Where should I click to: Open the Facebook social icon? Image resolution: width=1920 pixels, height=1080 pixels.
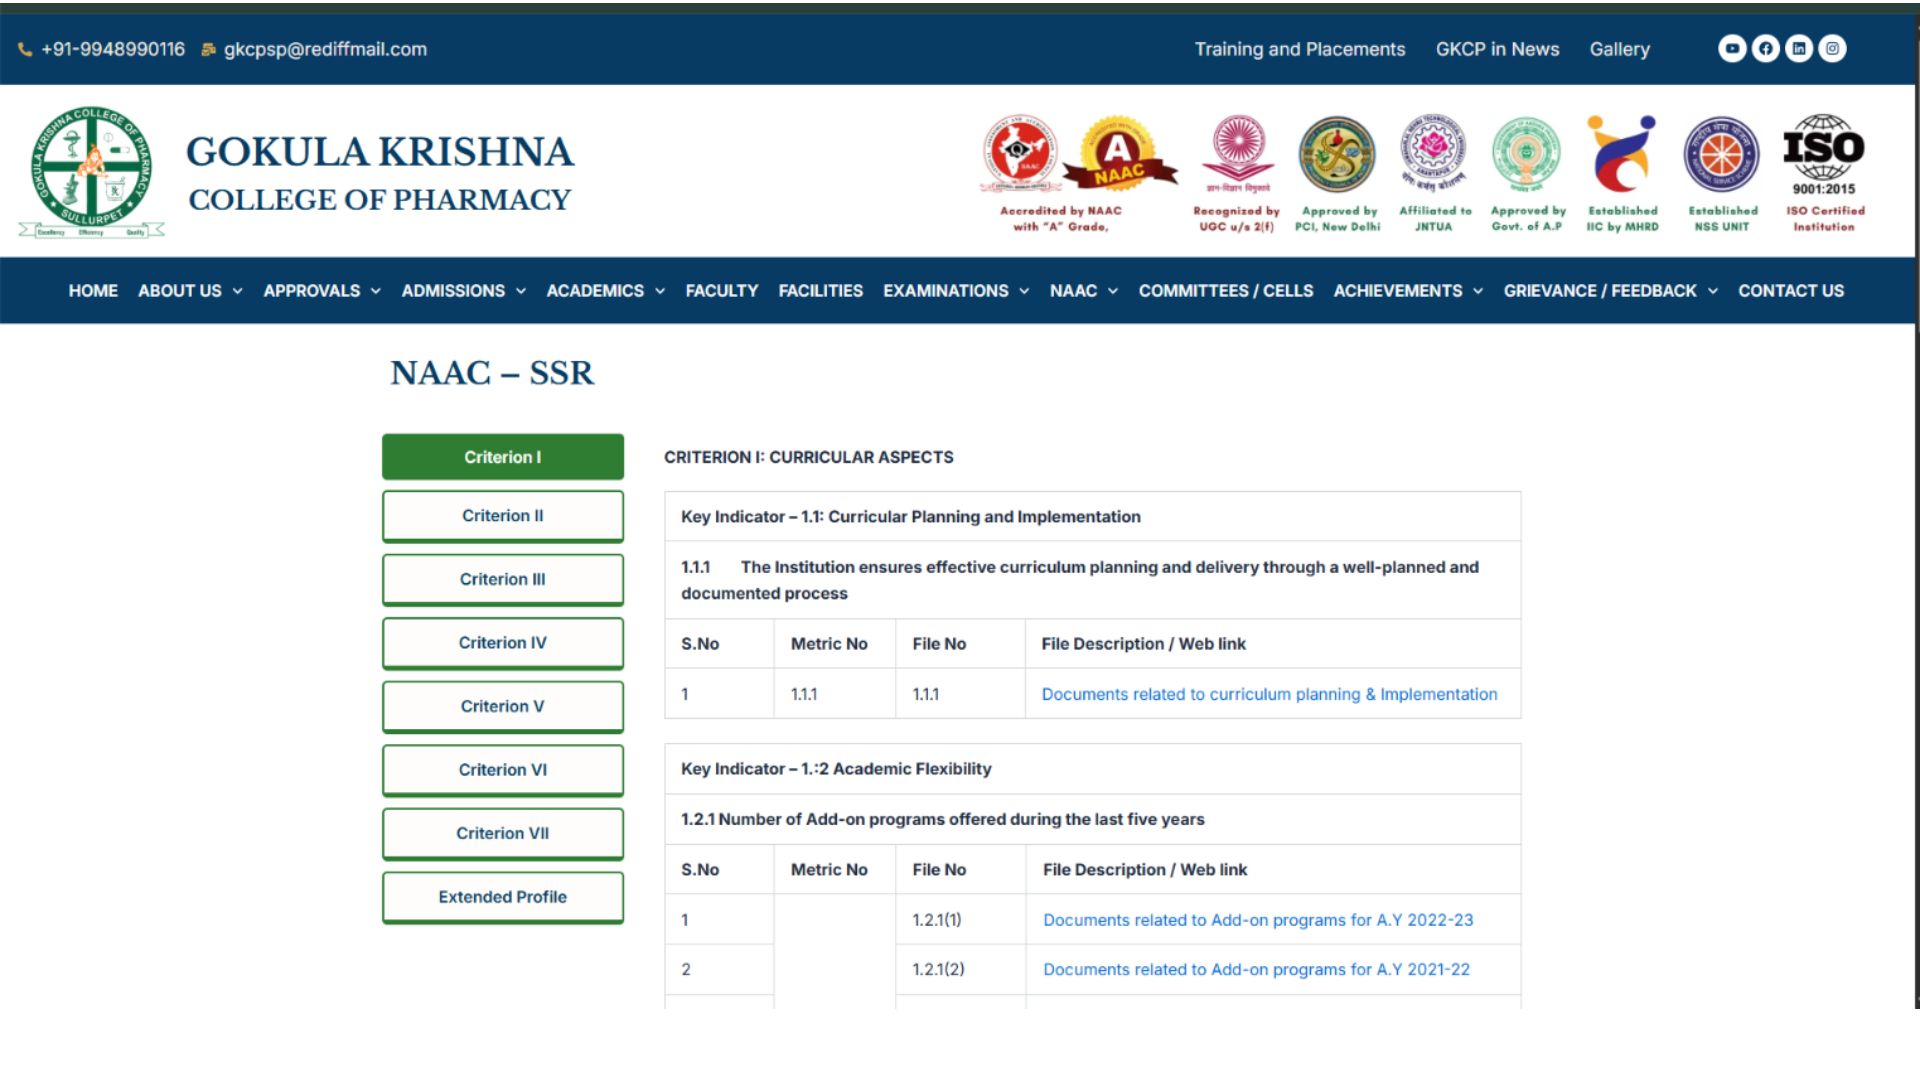[x=1766, y=48]
